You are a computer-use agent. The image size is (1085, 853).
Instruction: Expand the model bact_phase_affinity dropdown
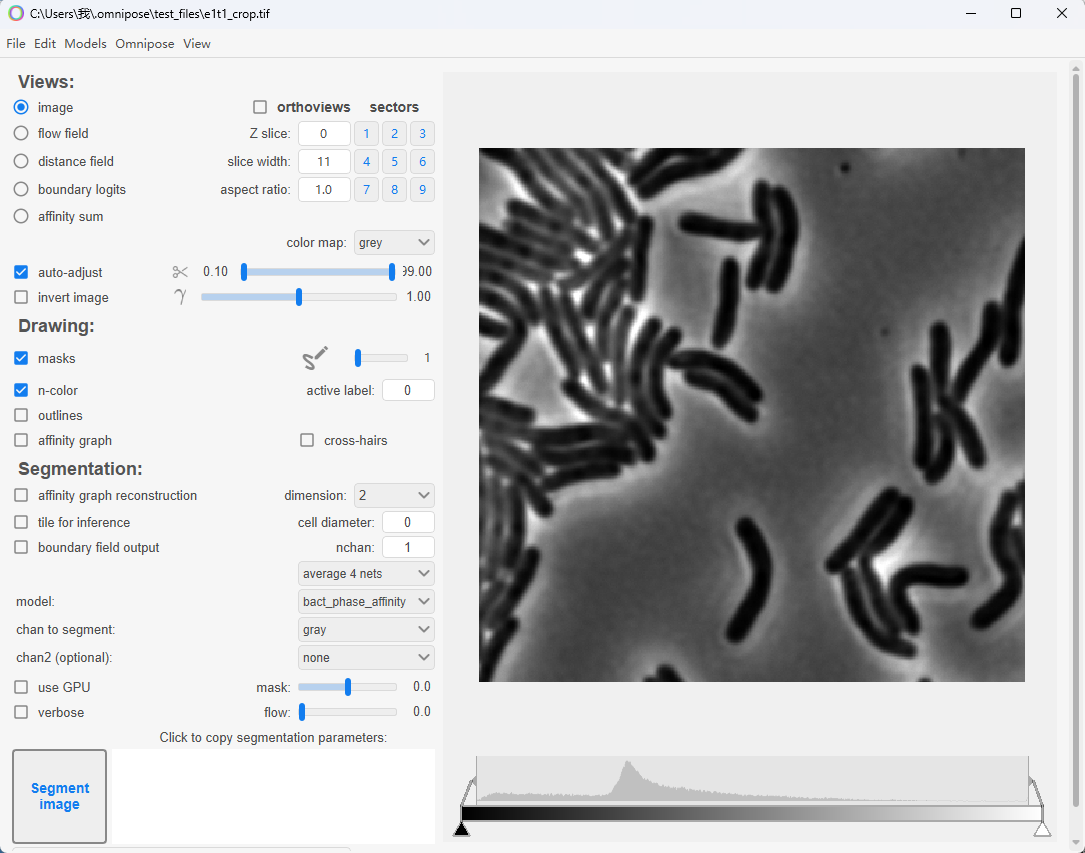[366, 602]
